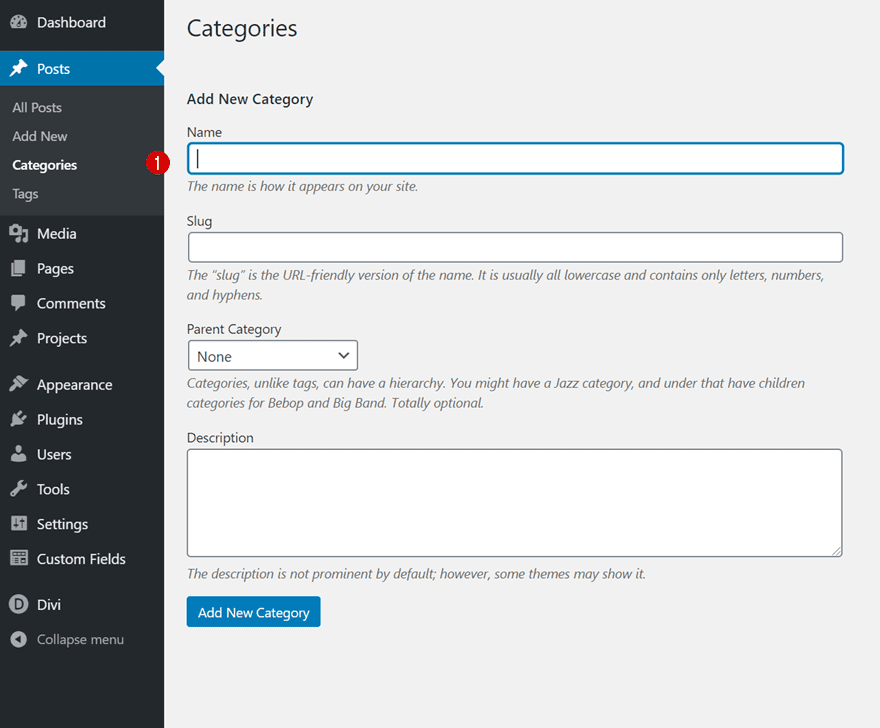Click the Description text area
The image size is (880, 728).
514,503
